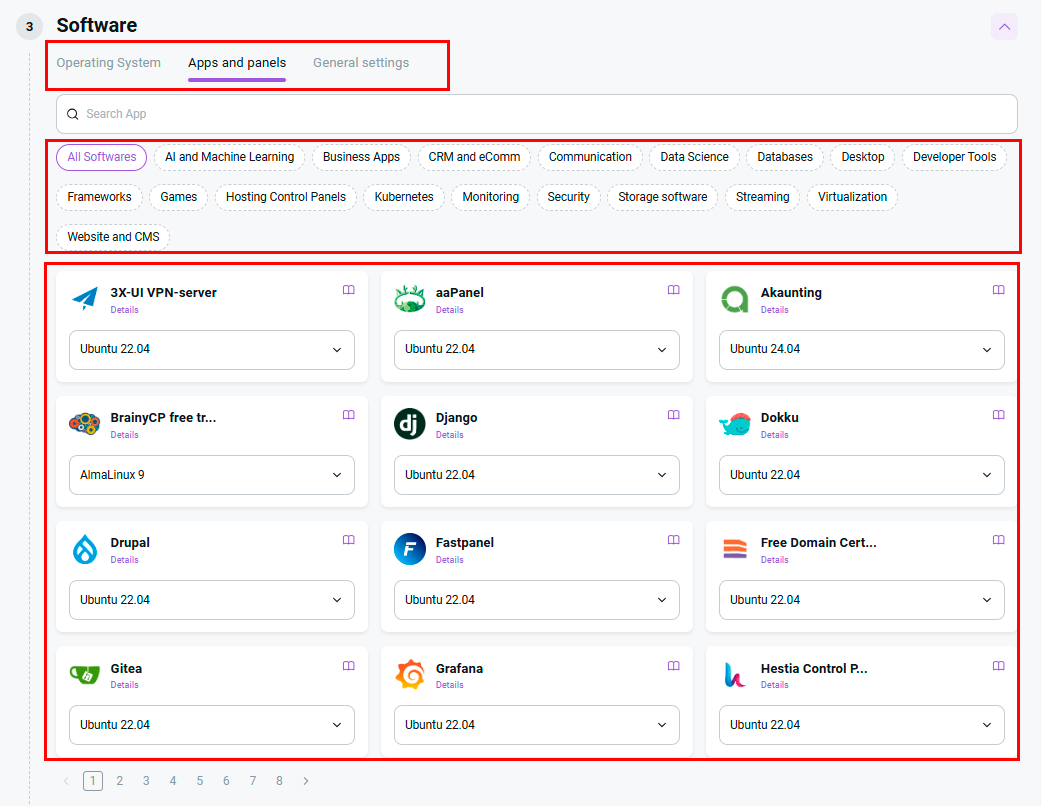Viewport: 1041px width, 806px height.
Task: Open Akaunting Ubuntu 24.04 version dropdown
Action: tap(861, 350)
